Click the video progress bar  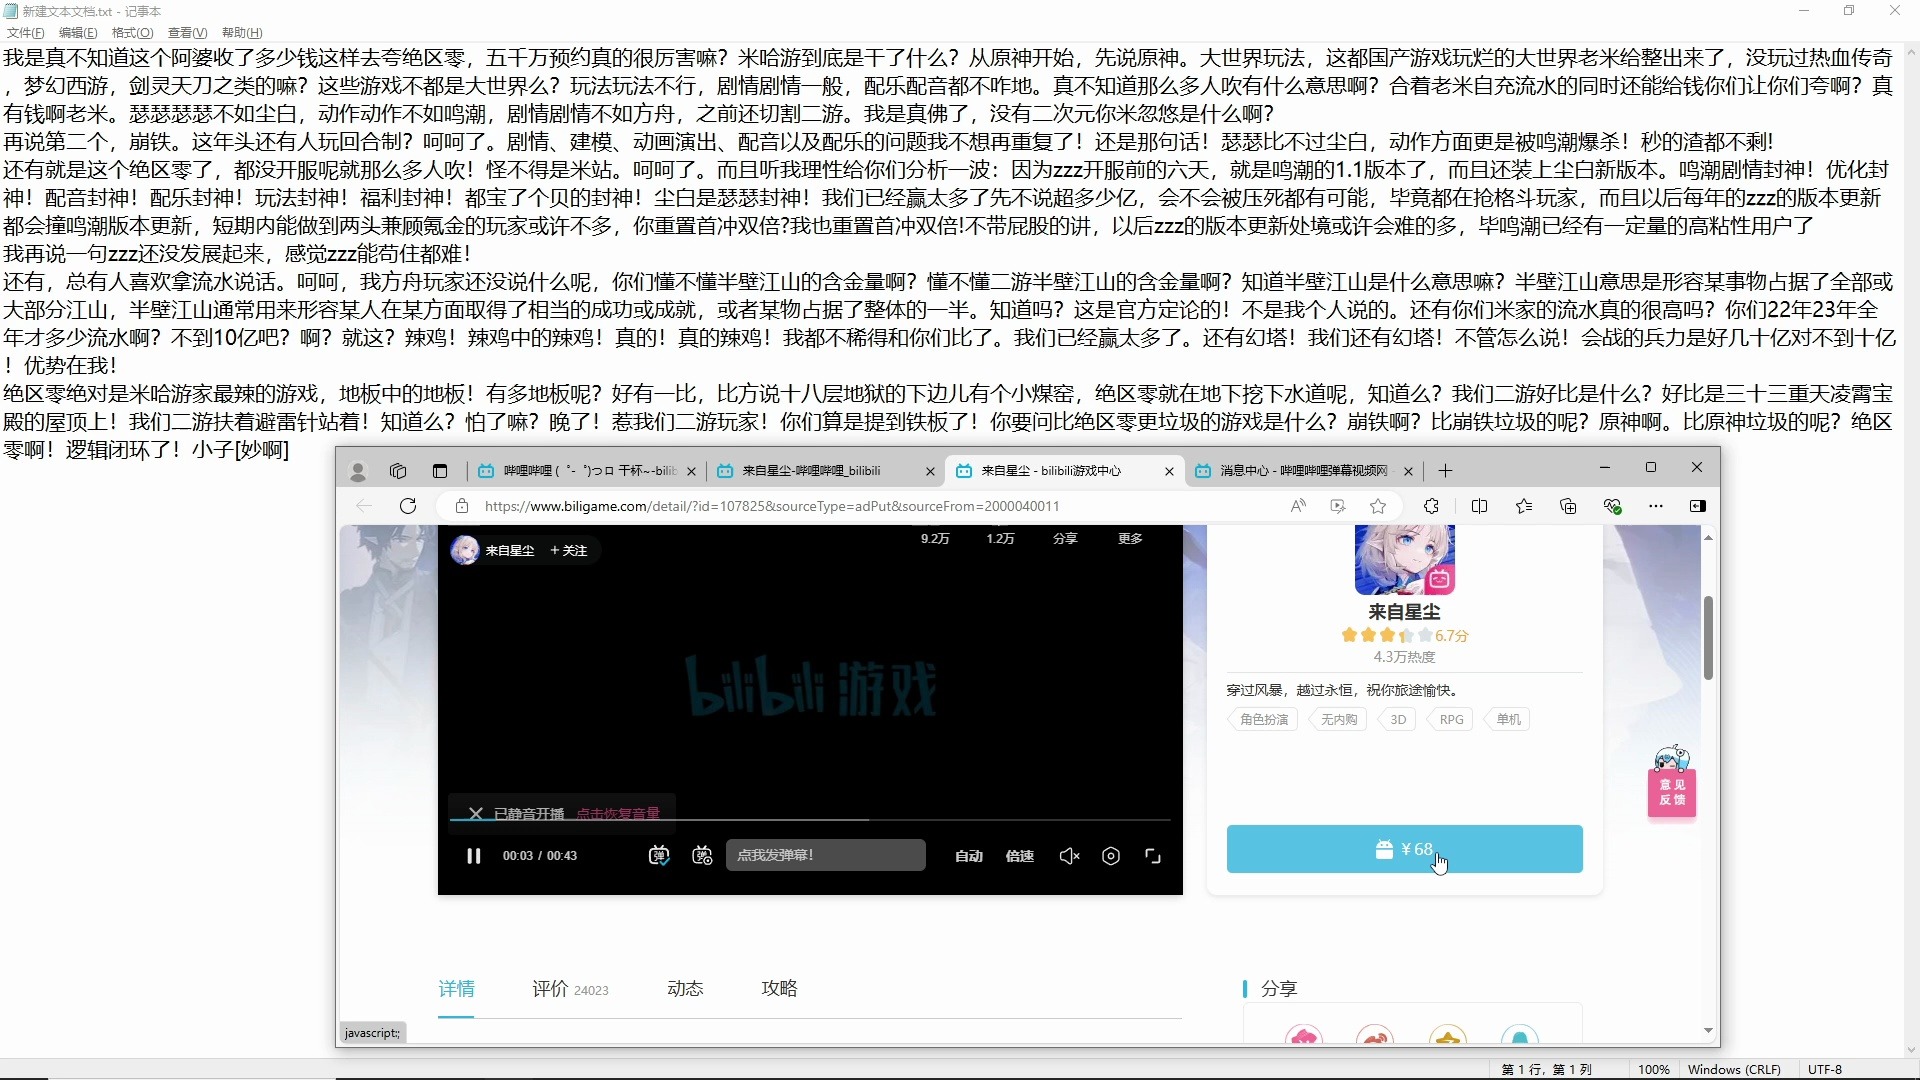(810, 820)
